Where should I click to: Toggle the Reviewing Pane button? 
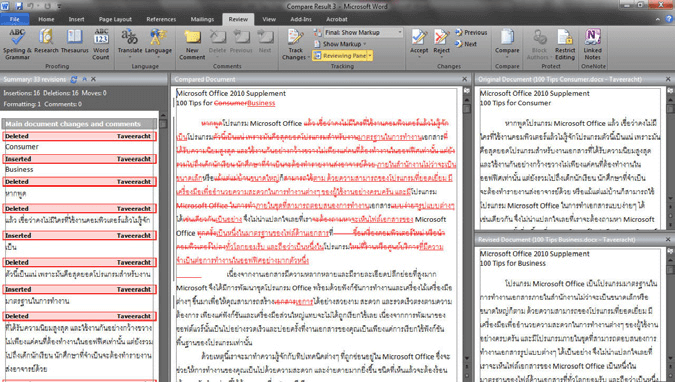click(340, 56)
